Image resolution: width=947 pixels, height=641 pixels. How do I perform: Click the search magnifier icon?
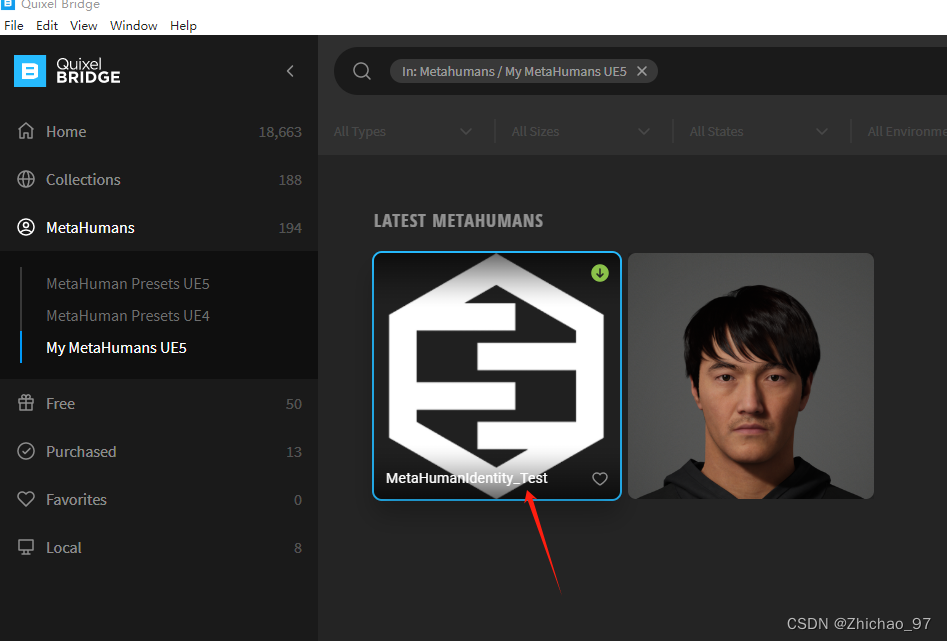coord(362,71)
